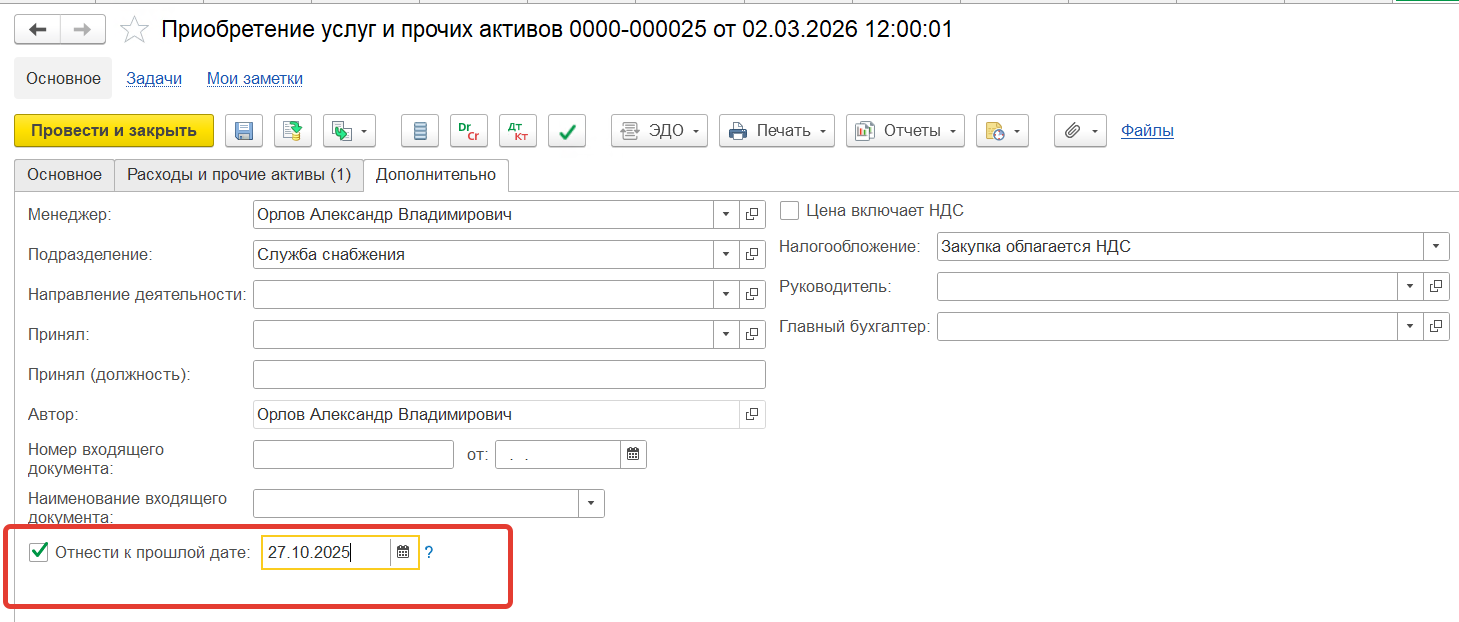Open Принял record with the open icon
The height and width of the screenshot is (622, 1459).
pyautogui.click(x=752, y=334)
